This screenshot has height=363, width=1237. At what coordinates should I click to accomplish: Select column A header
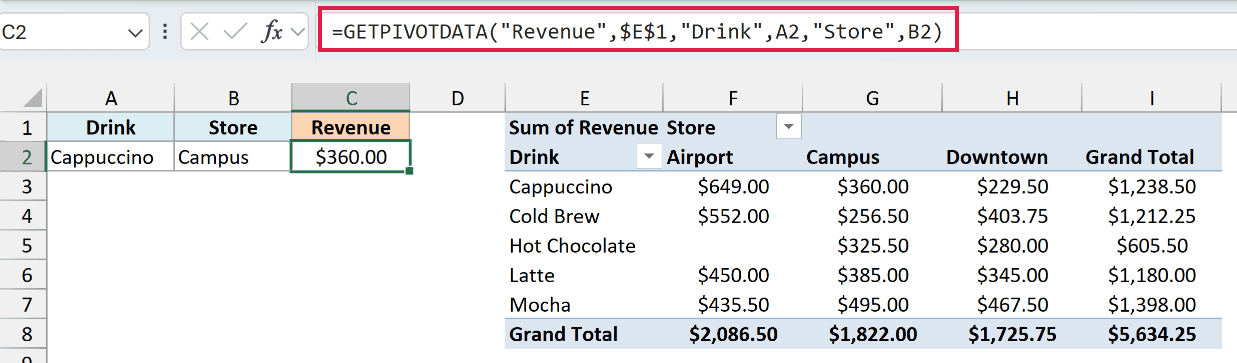(111, 98)
